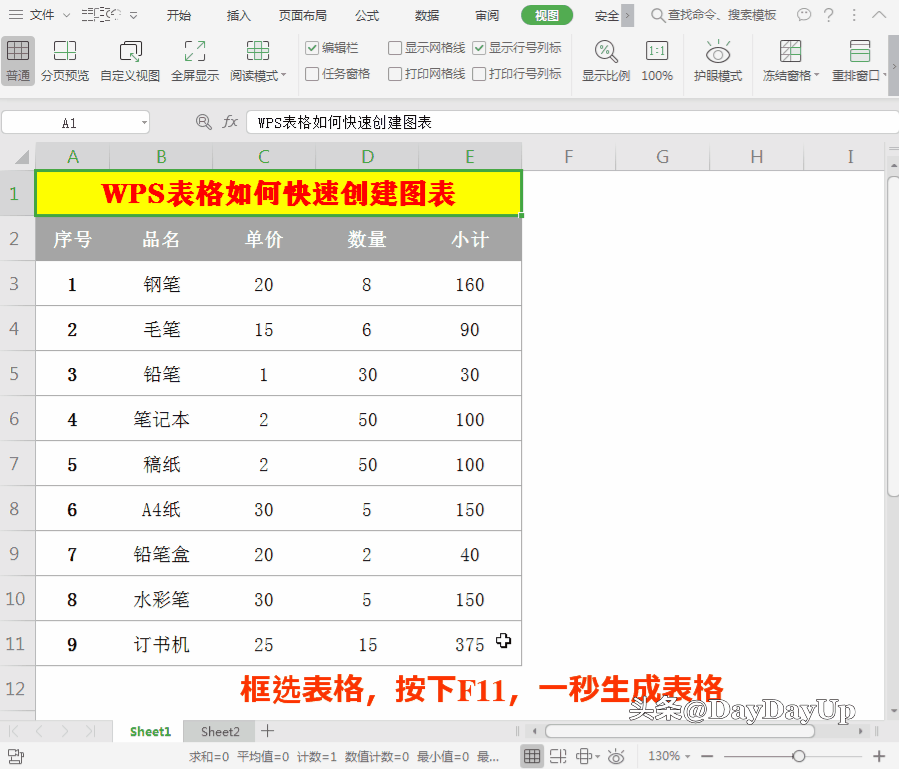Open the Review (审阅) tab
899x769 pixels.
(x=487, y=15)
